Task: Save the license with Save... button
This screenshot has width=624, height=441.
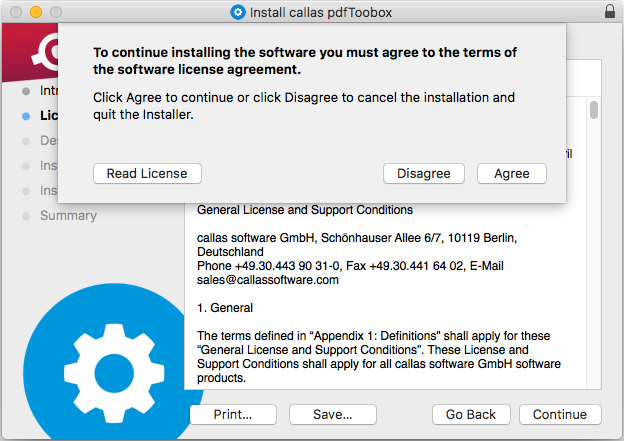Action: (333, 414)
